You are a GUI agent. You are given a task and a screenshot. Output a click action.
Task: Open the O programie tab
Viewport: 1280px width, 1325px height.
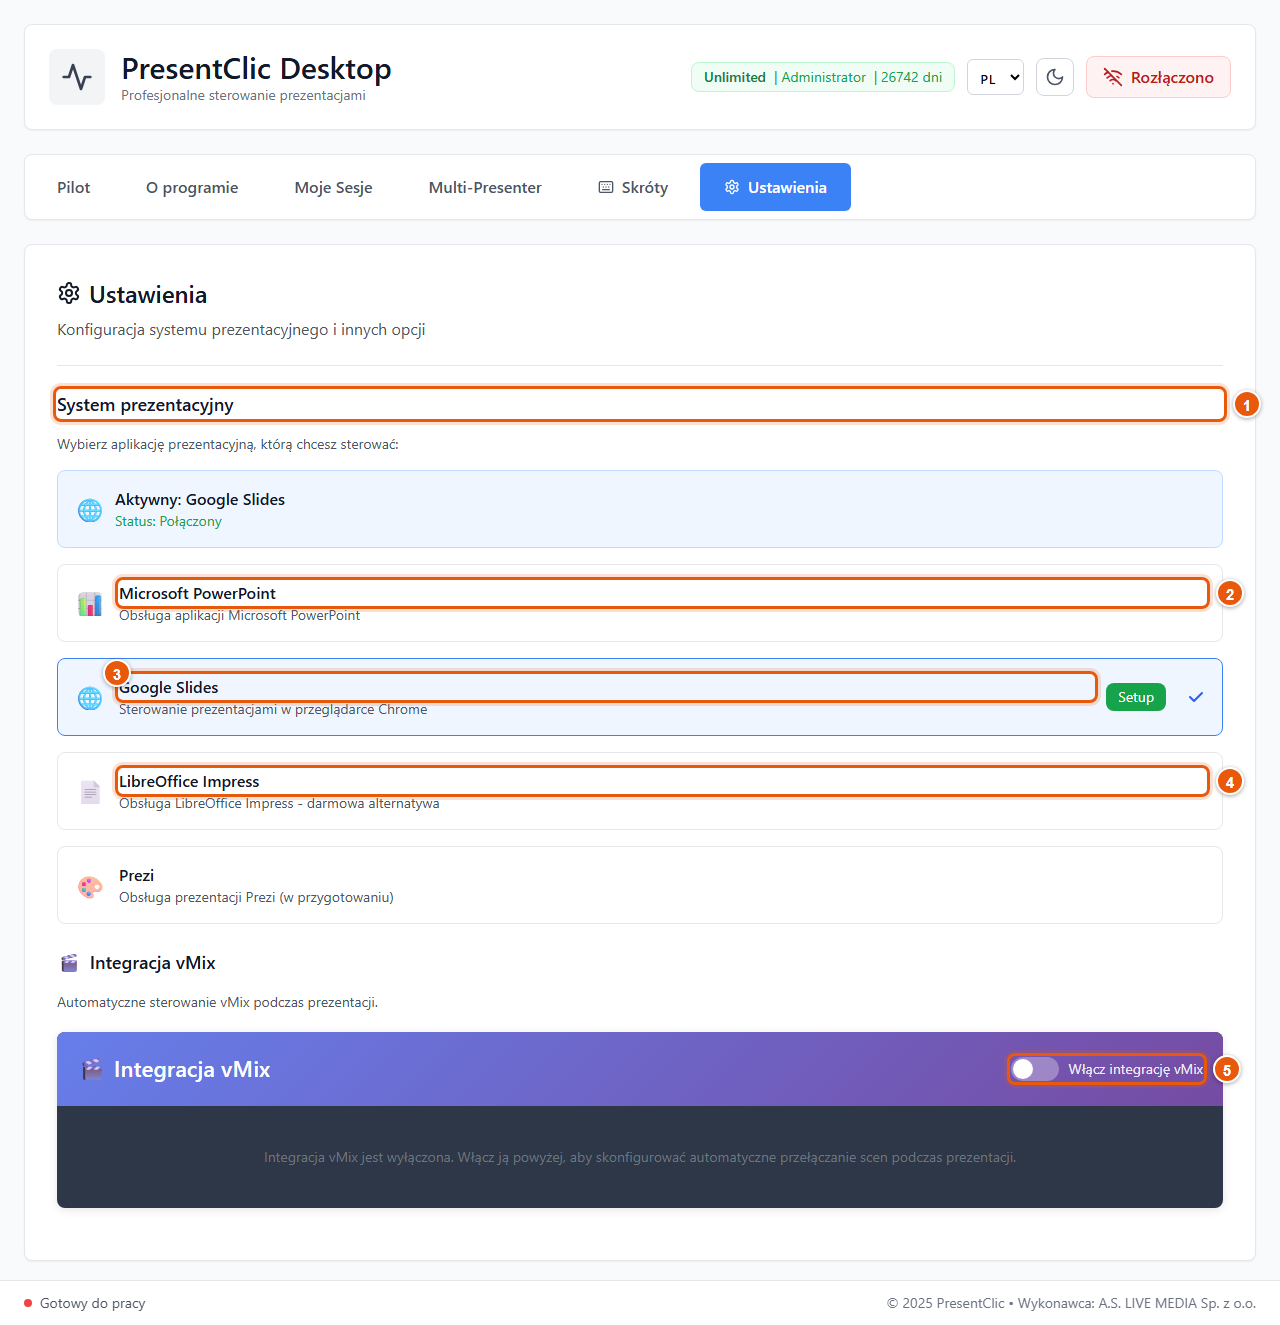(192, 187)
